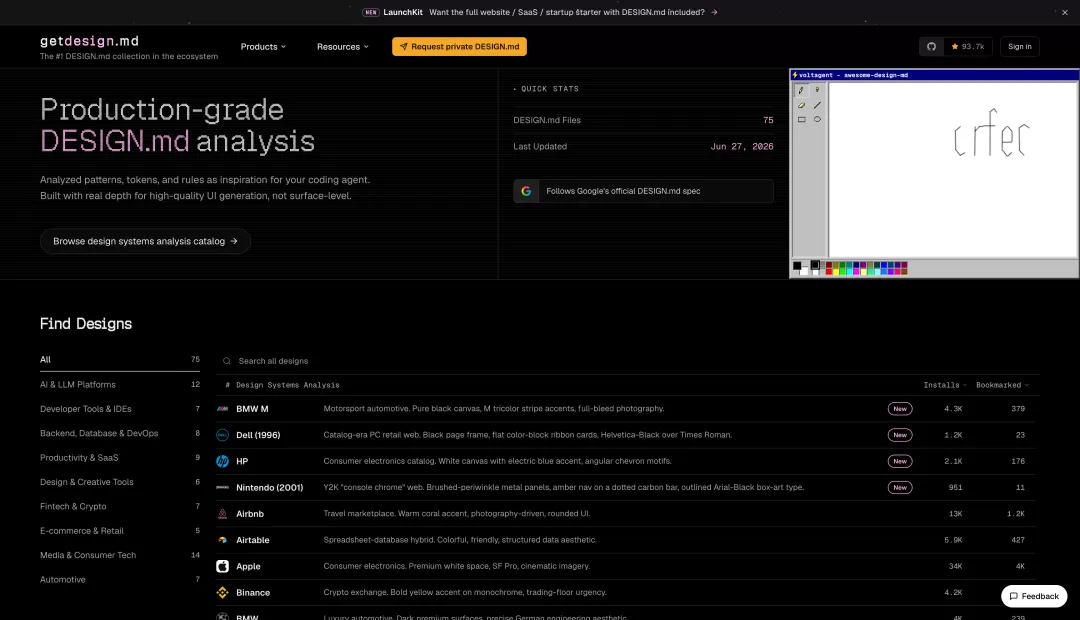Click the Airbnb logo icon
The width and height of the screenshot is (1080, 620).
pos(222,513)
